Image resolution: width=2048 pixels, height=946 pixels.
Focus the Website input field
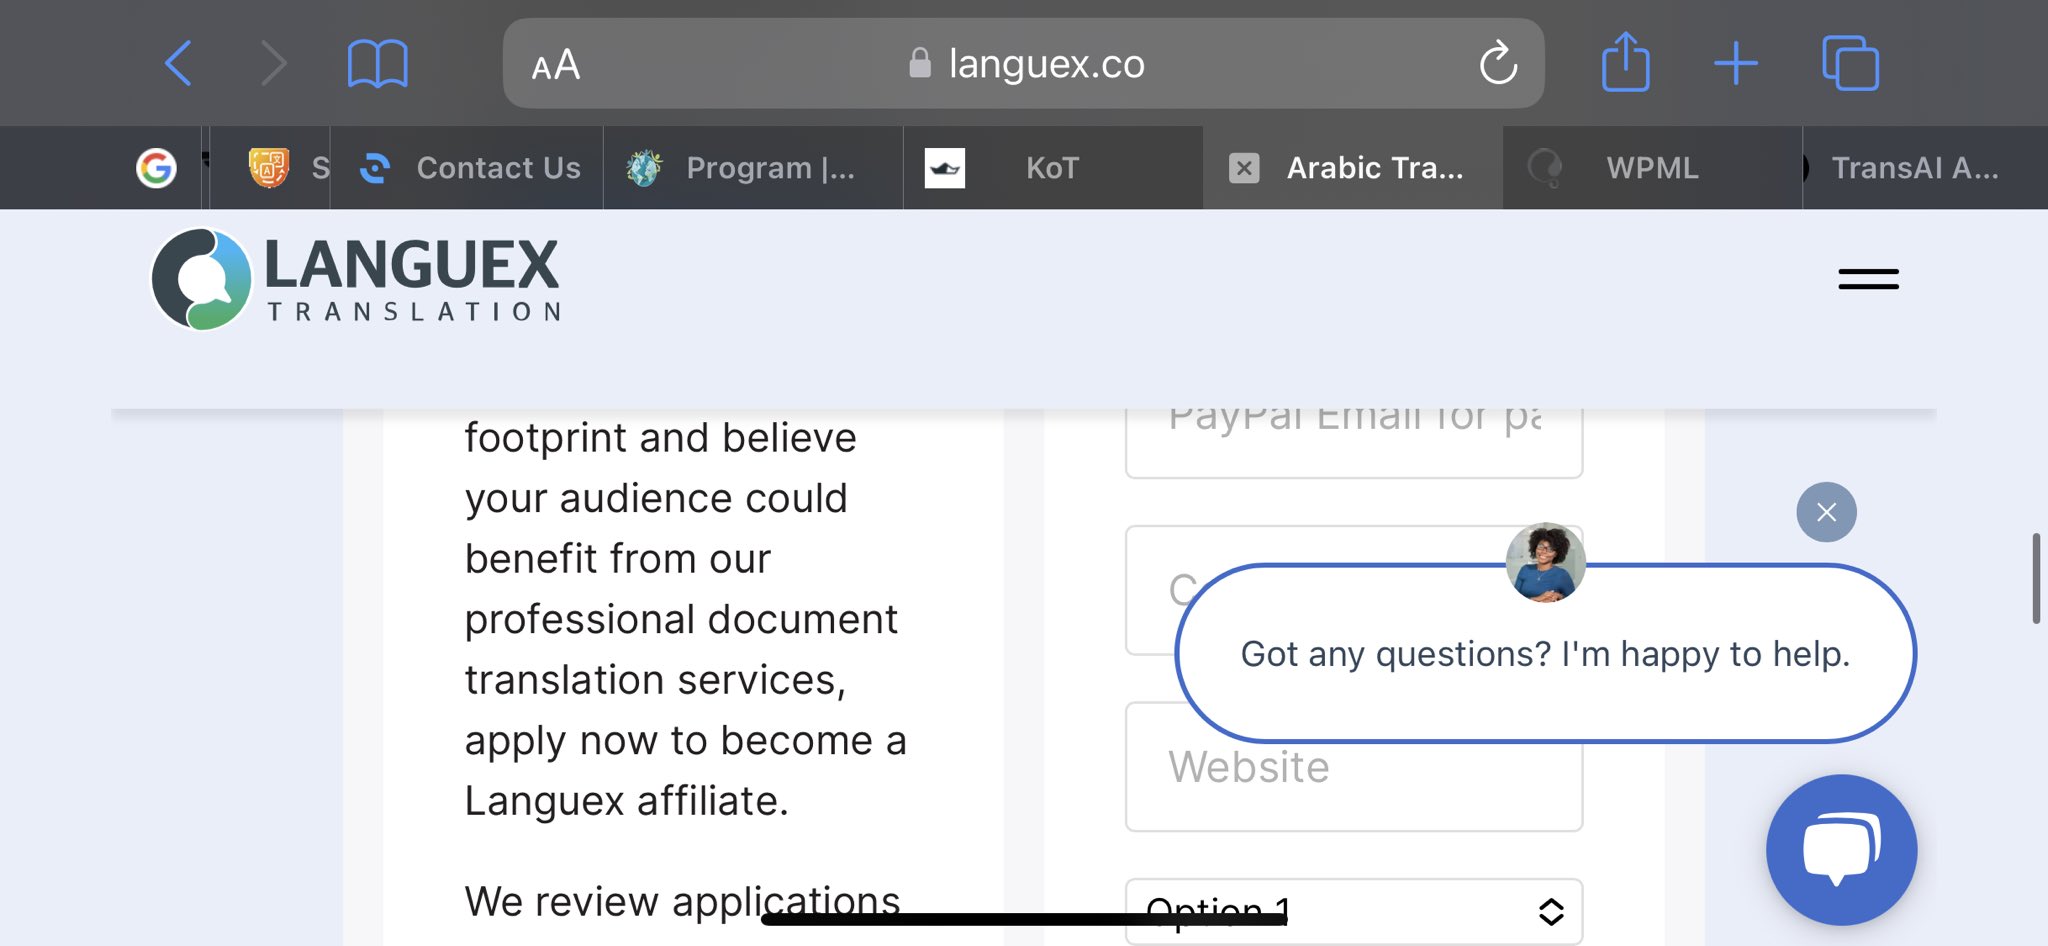click(x=1353, y=766)
